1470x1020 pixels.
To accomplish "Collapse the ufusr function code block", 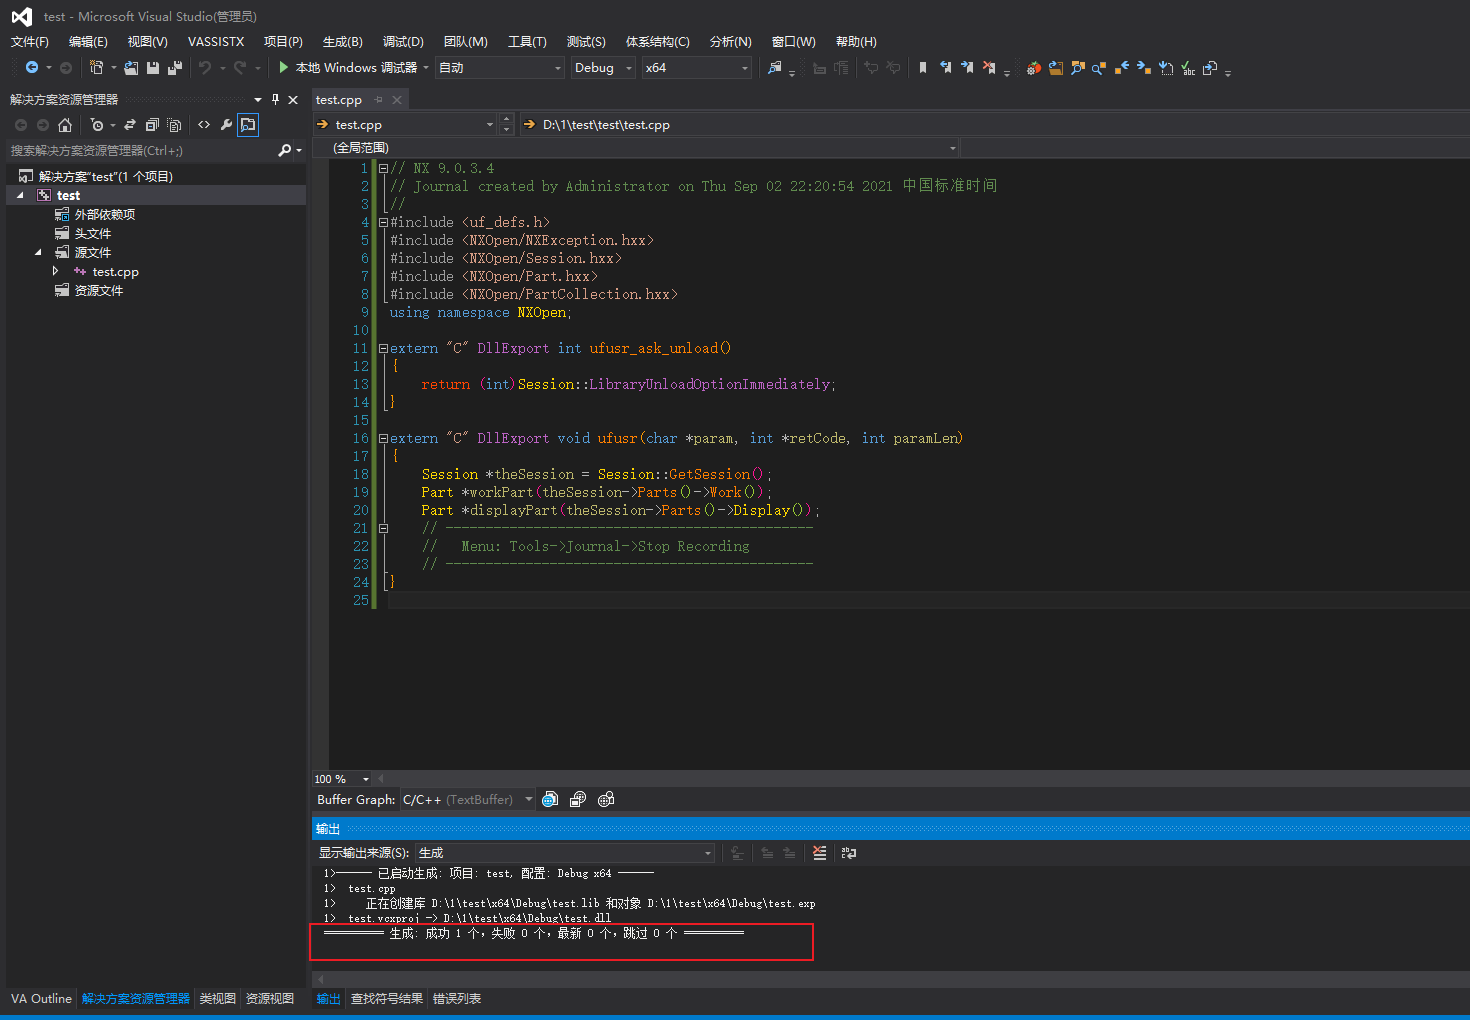I will (x=383, y=438).
